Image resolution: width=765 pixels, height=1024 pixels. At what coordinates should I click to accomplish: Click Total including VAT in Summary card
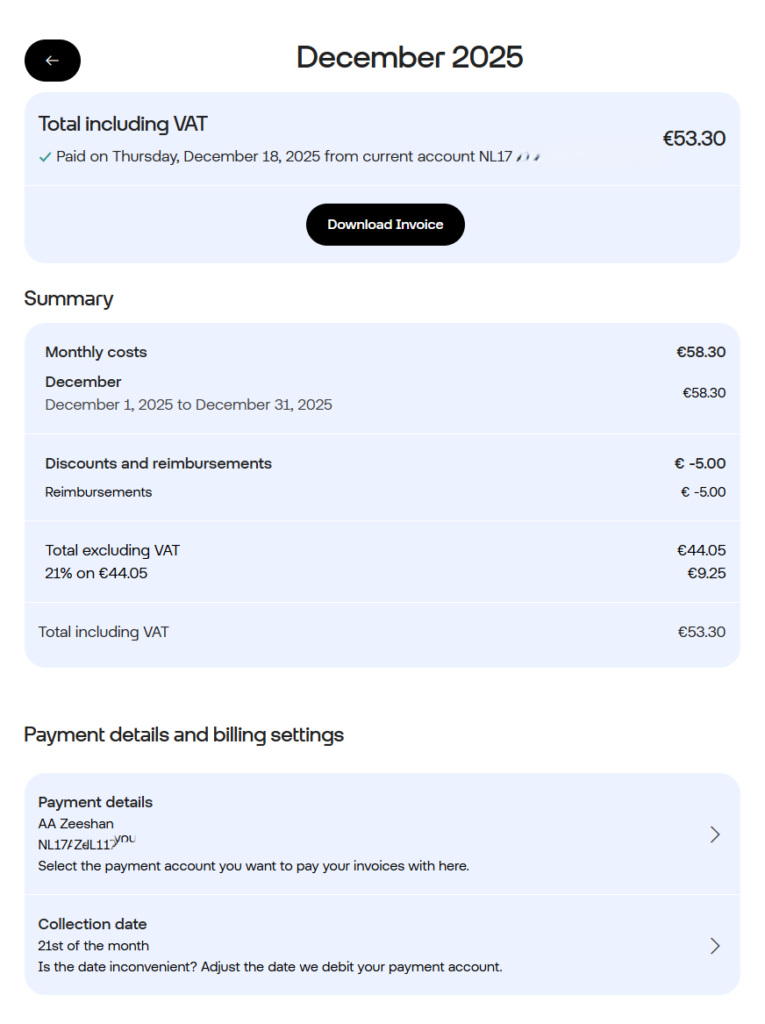[x=103, y=632]
